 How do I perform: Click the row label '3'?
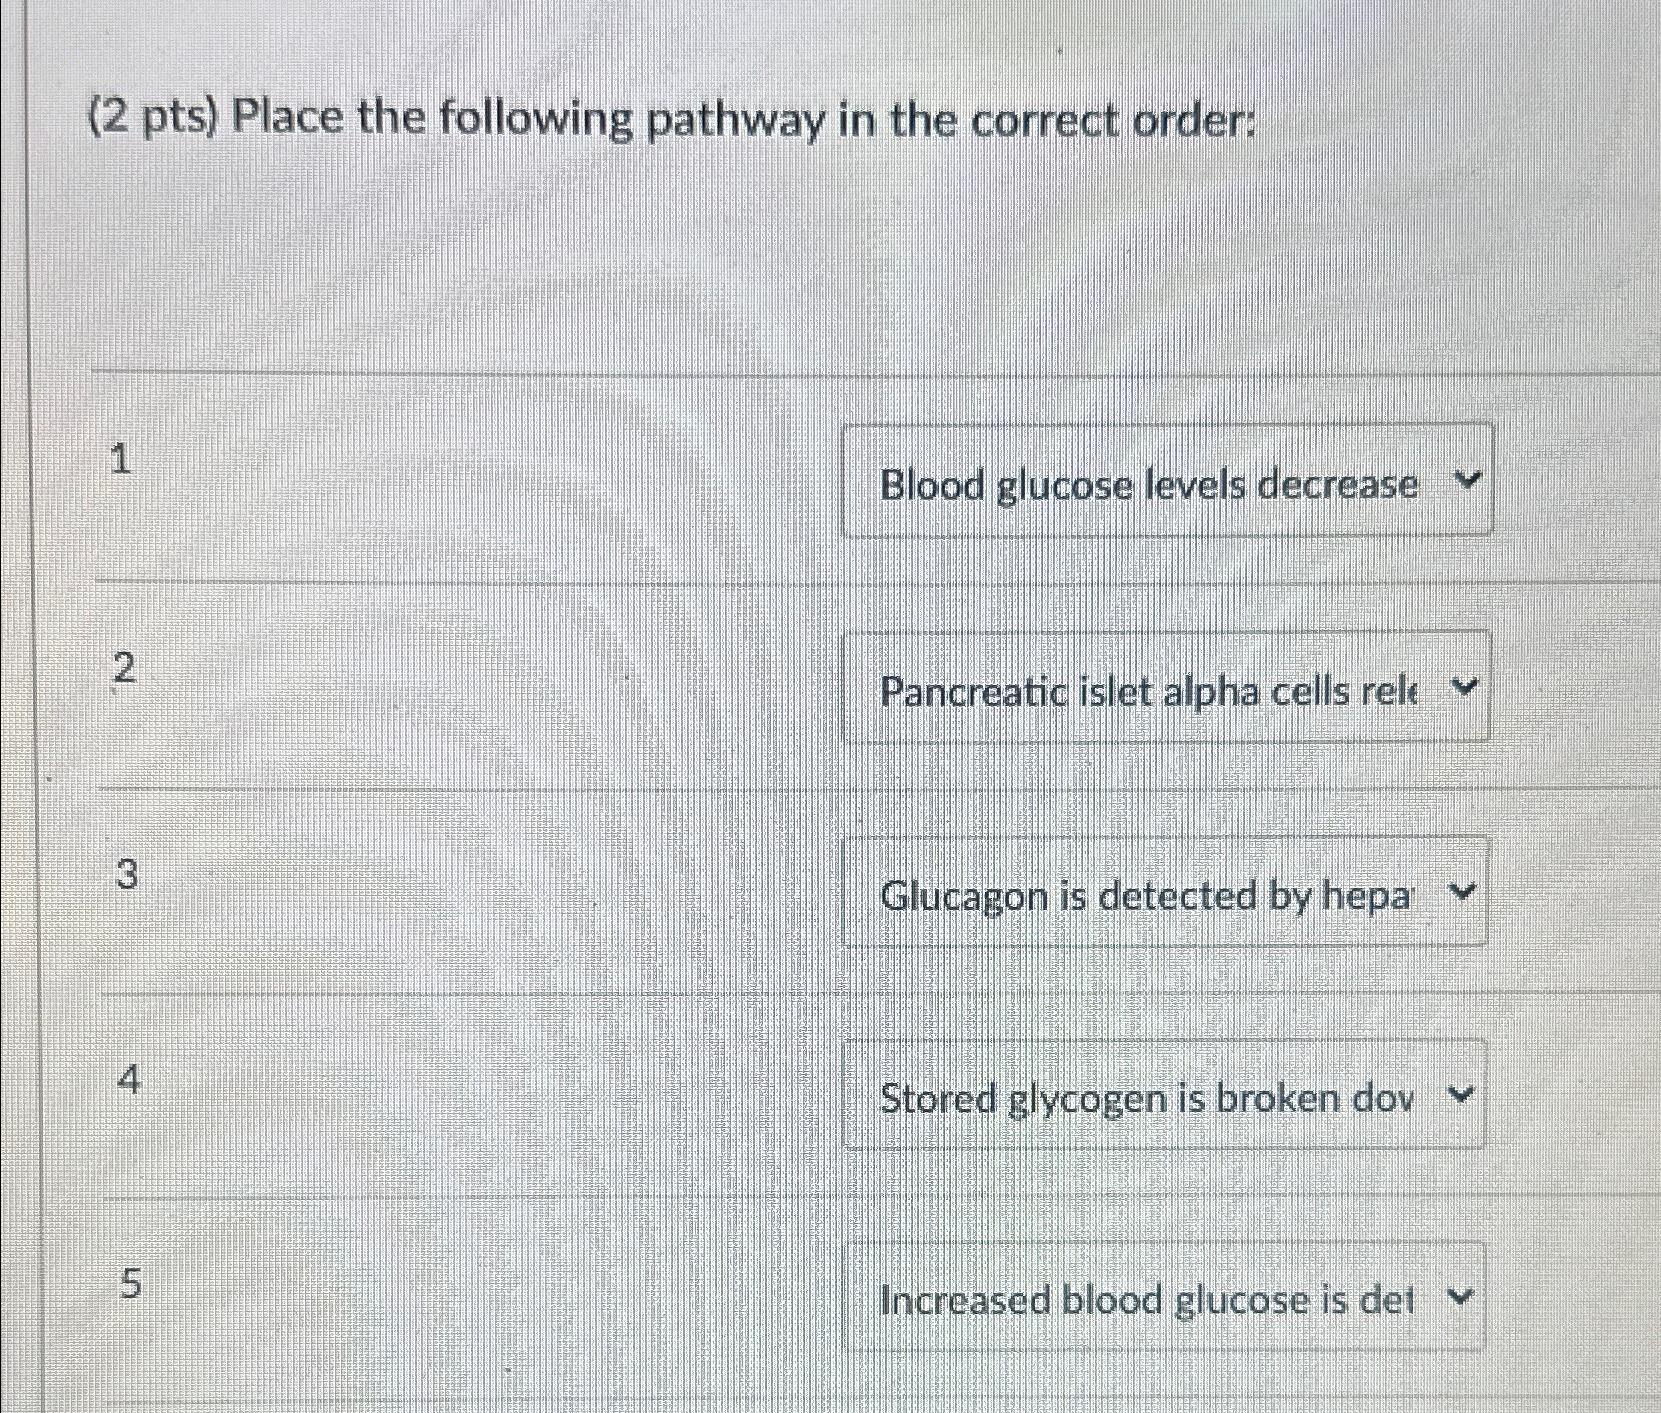click(126, 875)
